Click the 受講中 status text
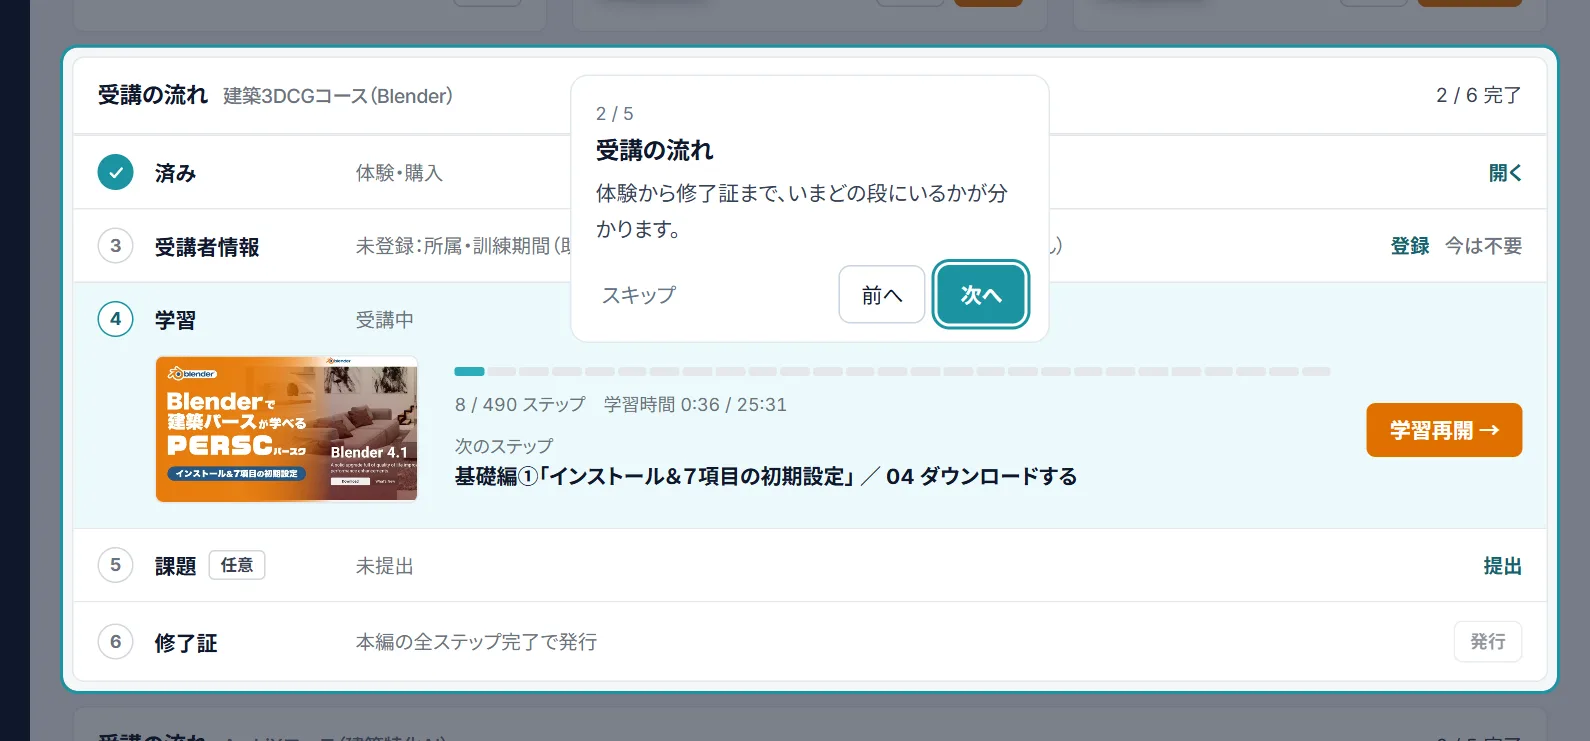 [385, 320]
